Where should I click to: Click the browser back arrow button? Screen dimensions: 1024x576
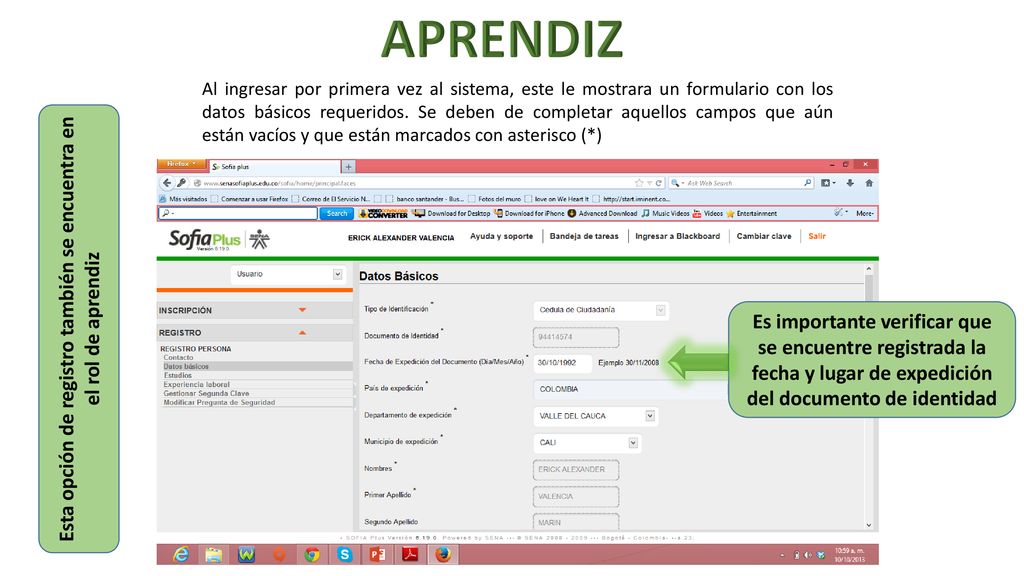167,184
